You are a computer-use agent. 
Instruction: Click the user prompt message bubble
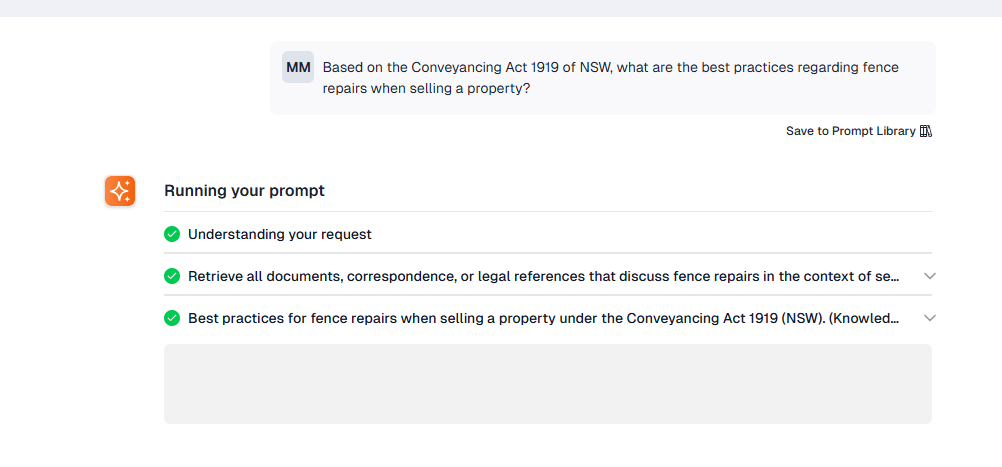(603, 78)
